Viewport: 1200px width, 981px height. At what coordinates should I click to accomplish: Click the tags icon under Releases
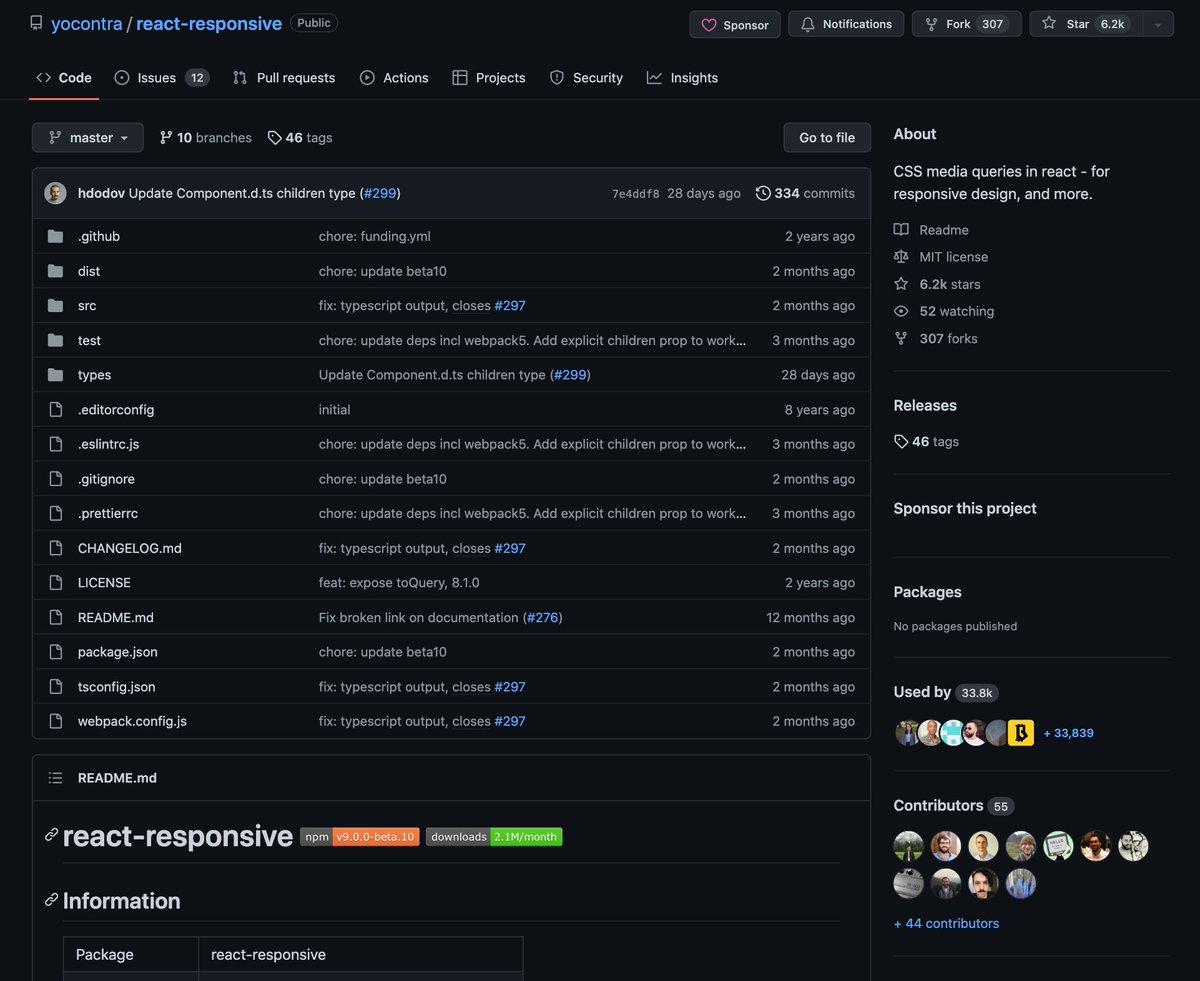(x=901, y=441)
